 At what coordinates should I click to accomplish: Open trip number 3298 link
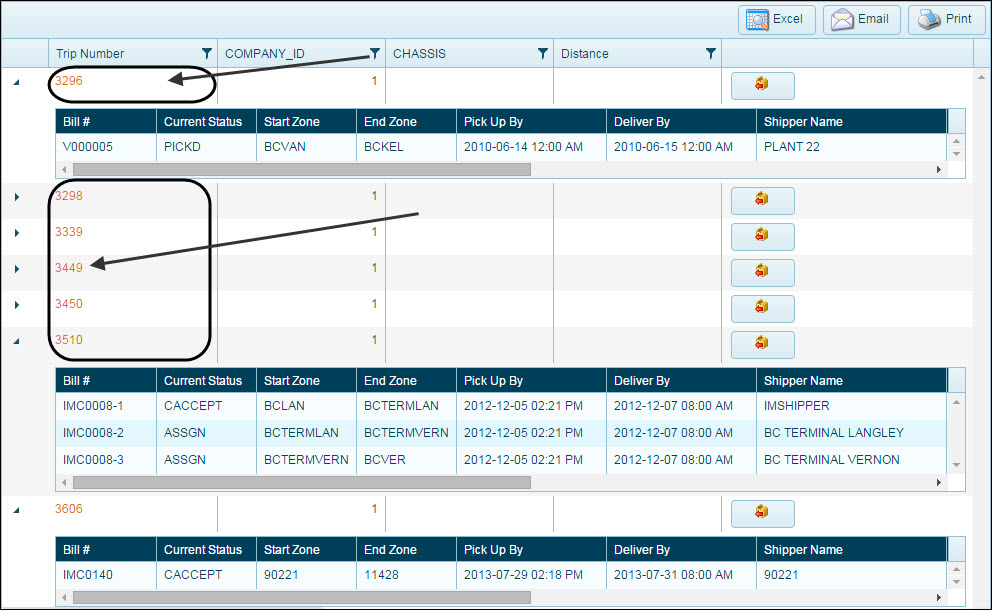(68, 196)
